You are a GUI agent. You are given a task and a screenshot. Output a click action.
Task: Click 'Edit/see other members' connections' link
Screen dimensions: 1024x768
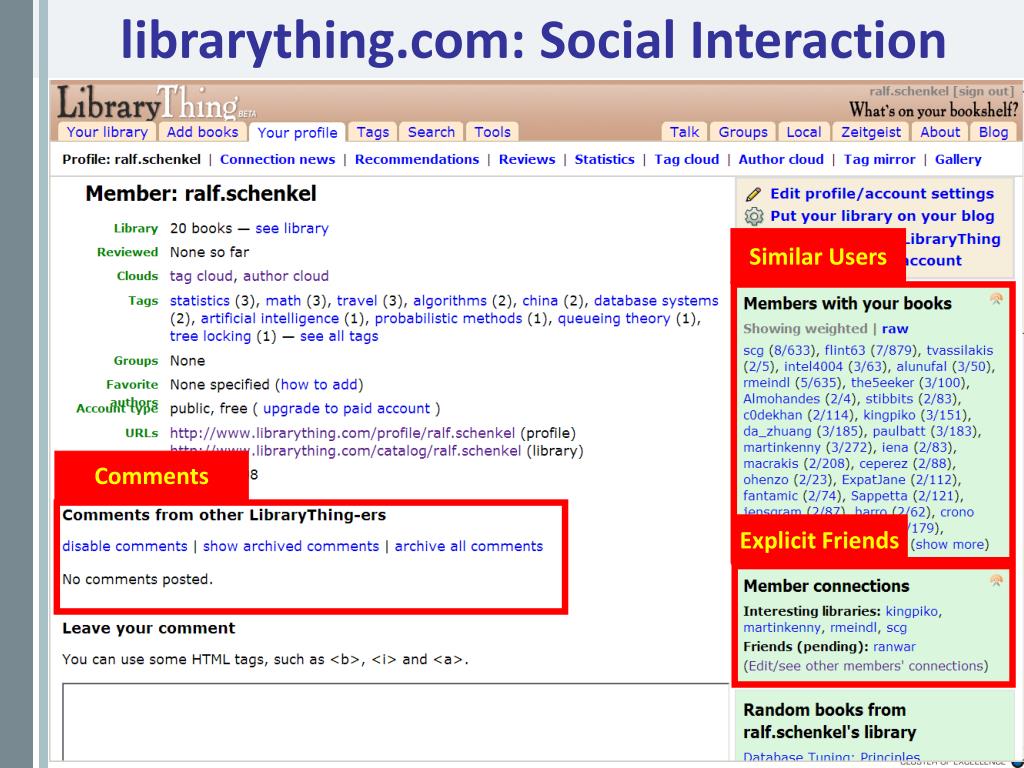pyautogui.click(x=866, y=666)
